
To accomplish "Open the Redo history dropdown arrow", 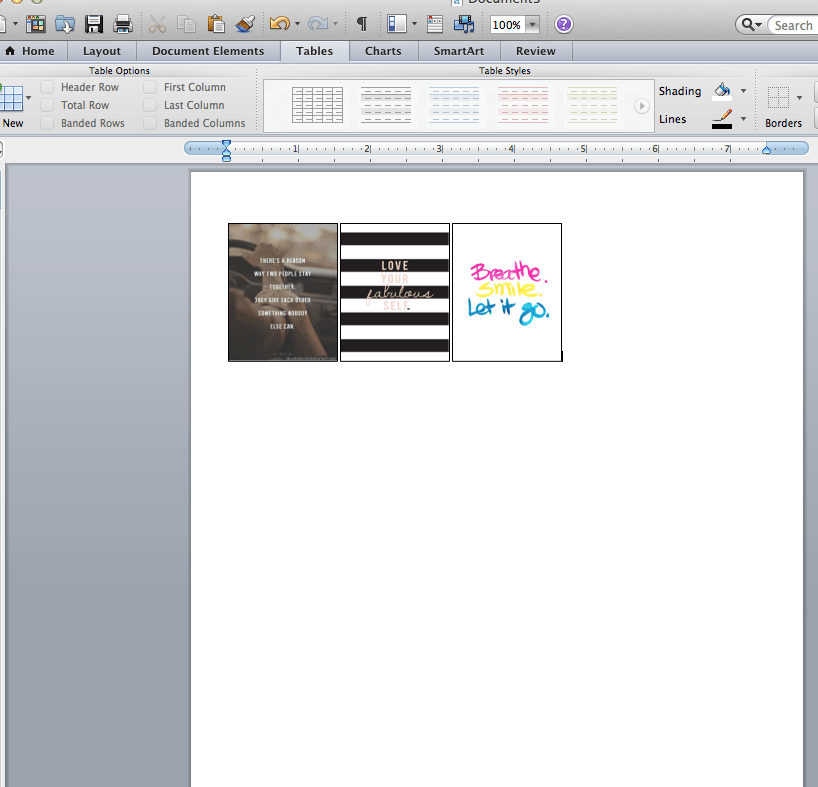I will (335, 24).
